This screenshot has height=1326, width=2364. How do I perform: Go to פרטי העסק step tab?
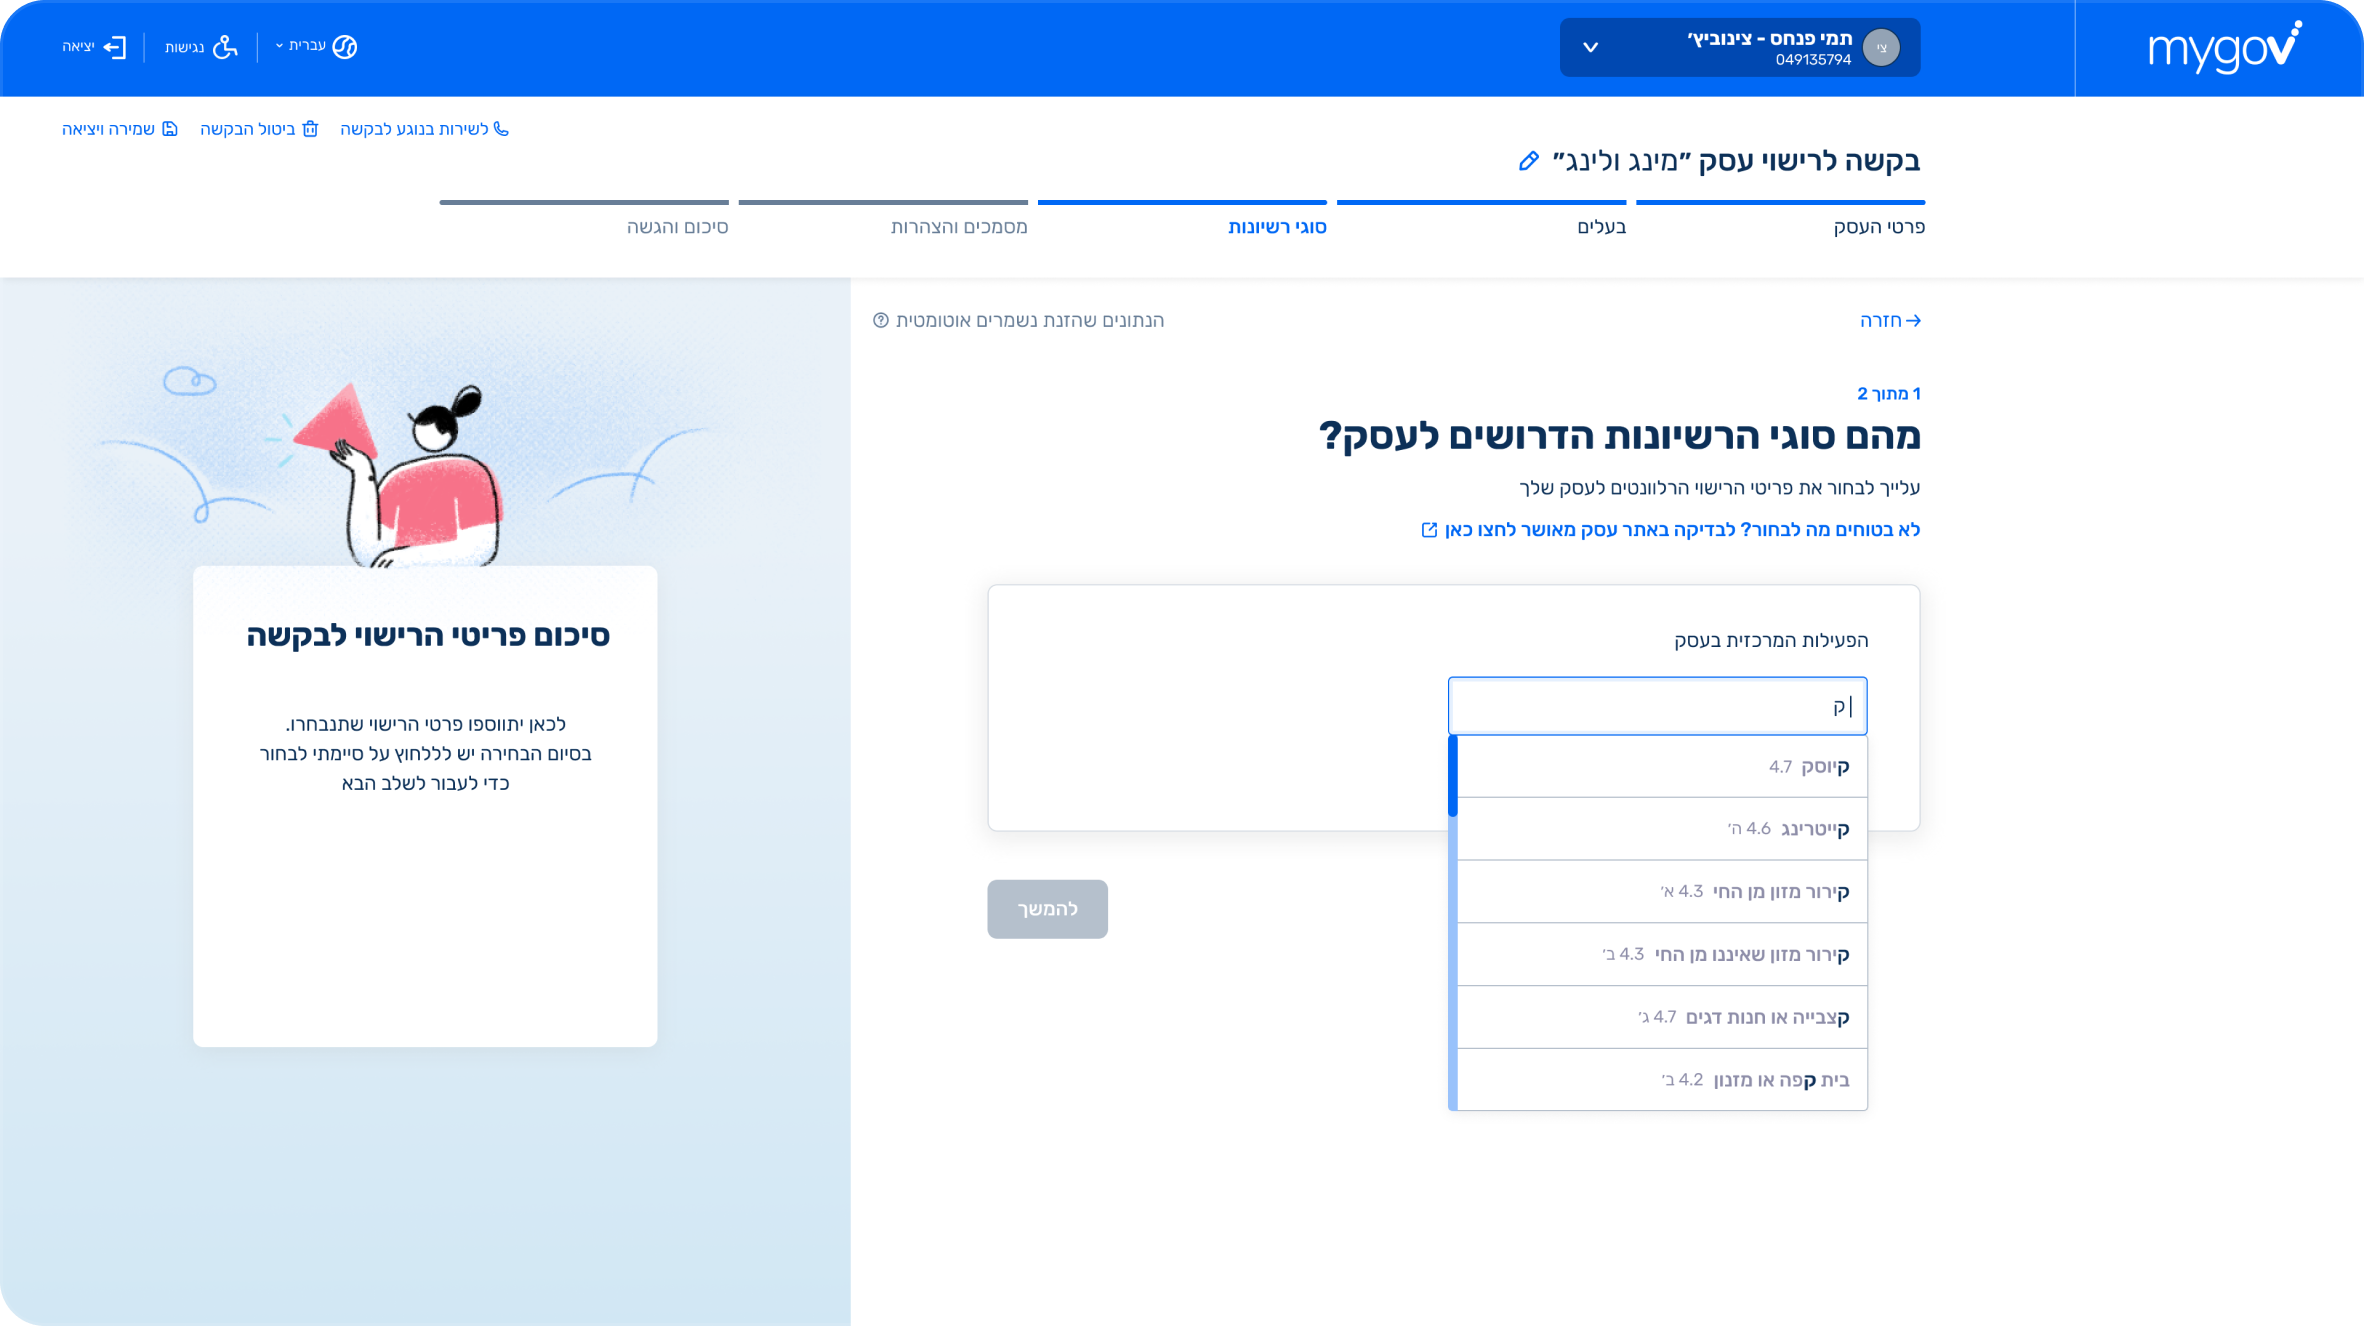pyautogui.click(x=1878, y=227)
